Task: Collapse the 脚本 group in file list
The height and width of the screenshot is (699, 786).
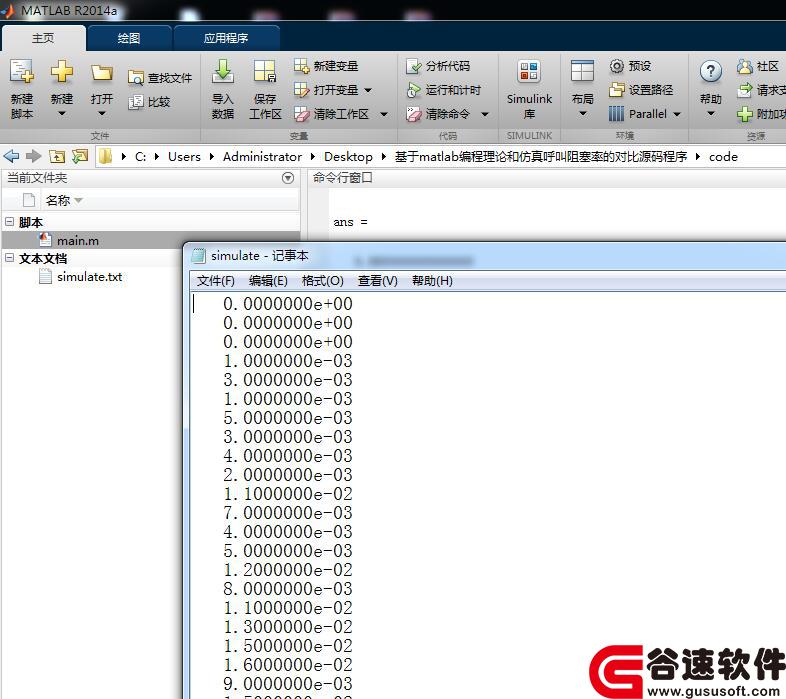Action: (10, 221)
